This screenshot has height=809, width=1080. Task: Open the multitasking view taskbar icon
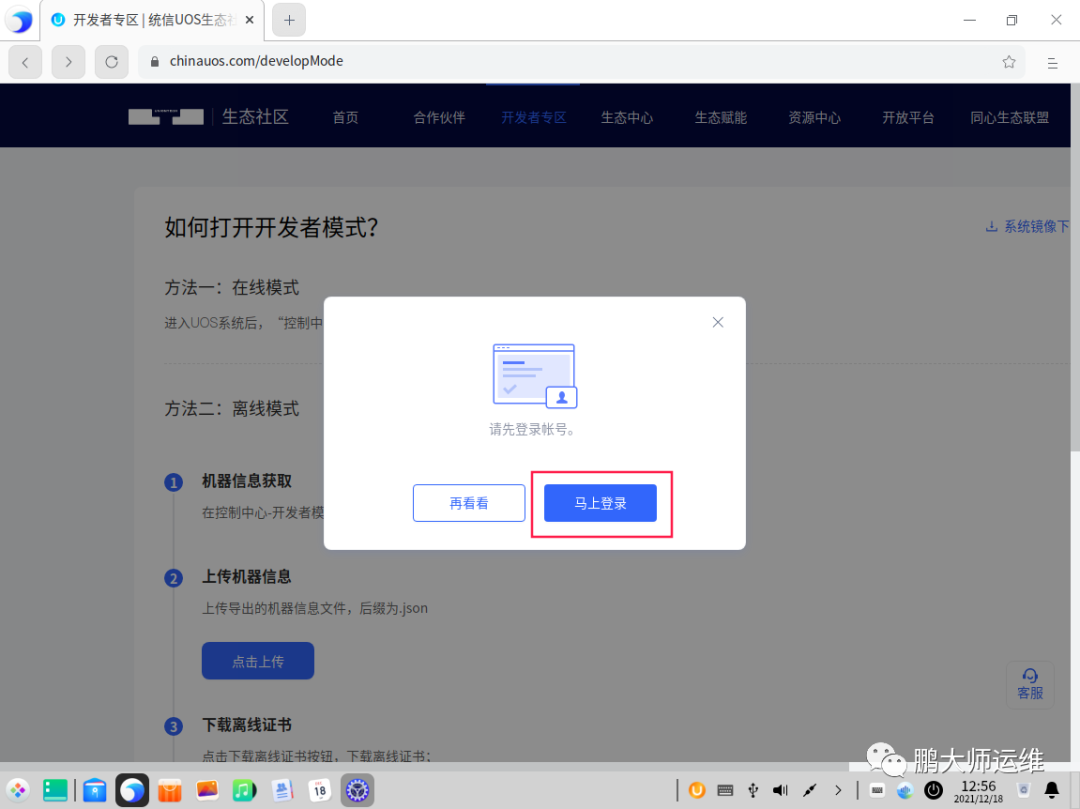pos(55,790)
